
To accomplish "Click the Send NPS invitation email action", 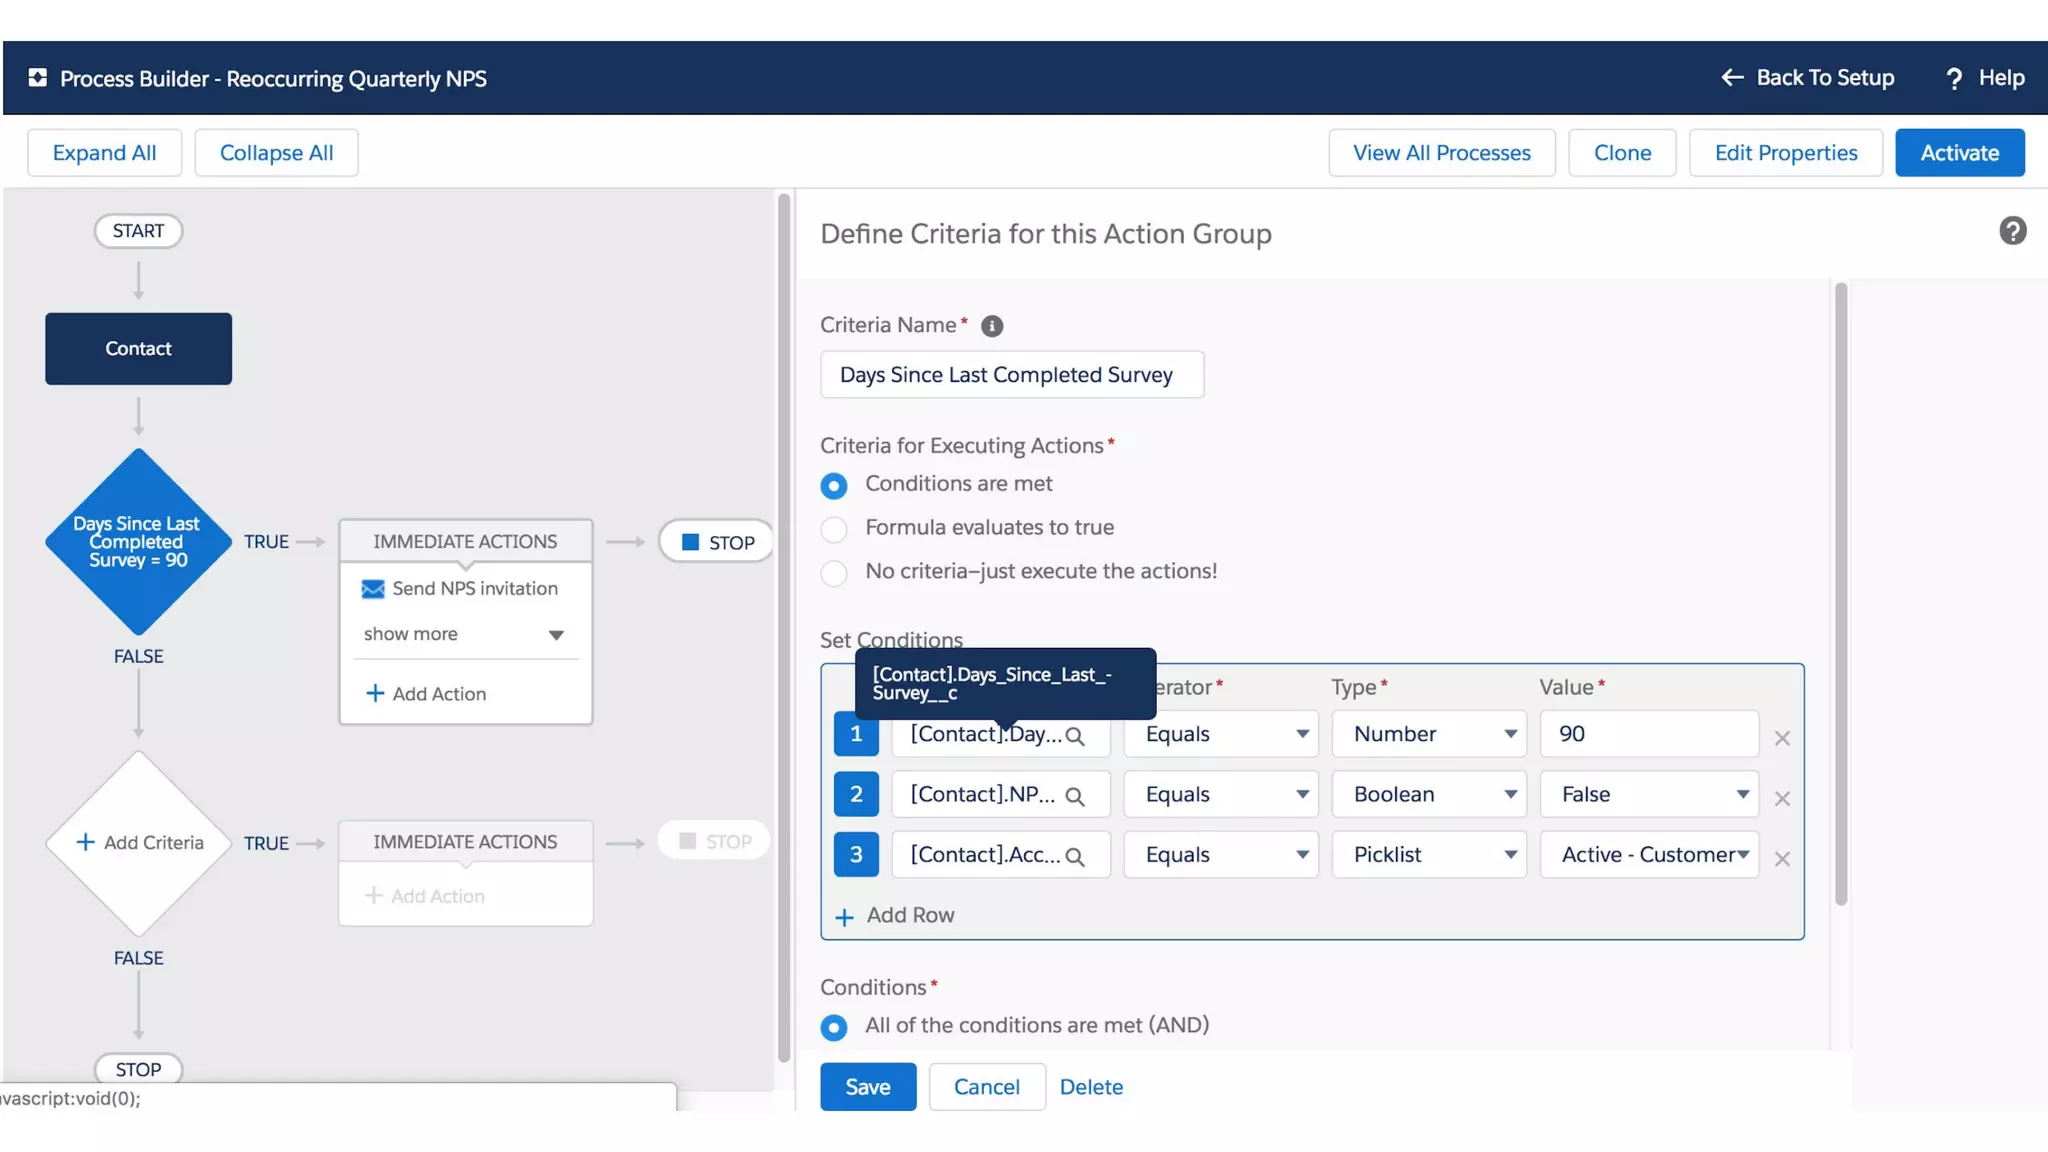I will pos(460,589).
